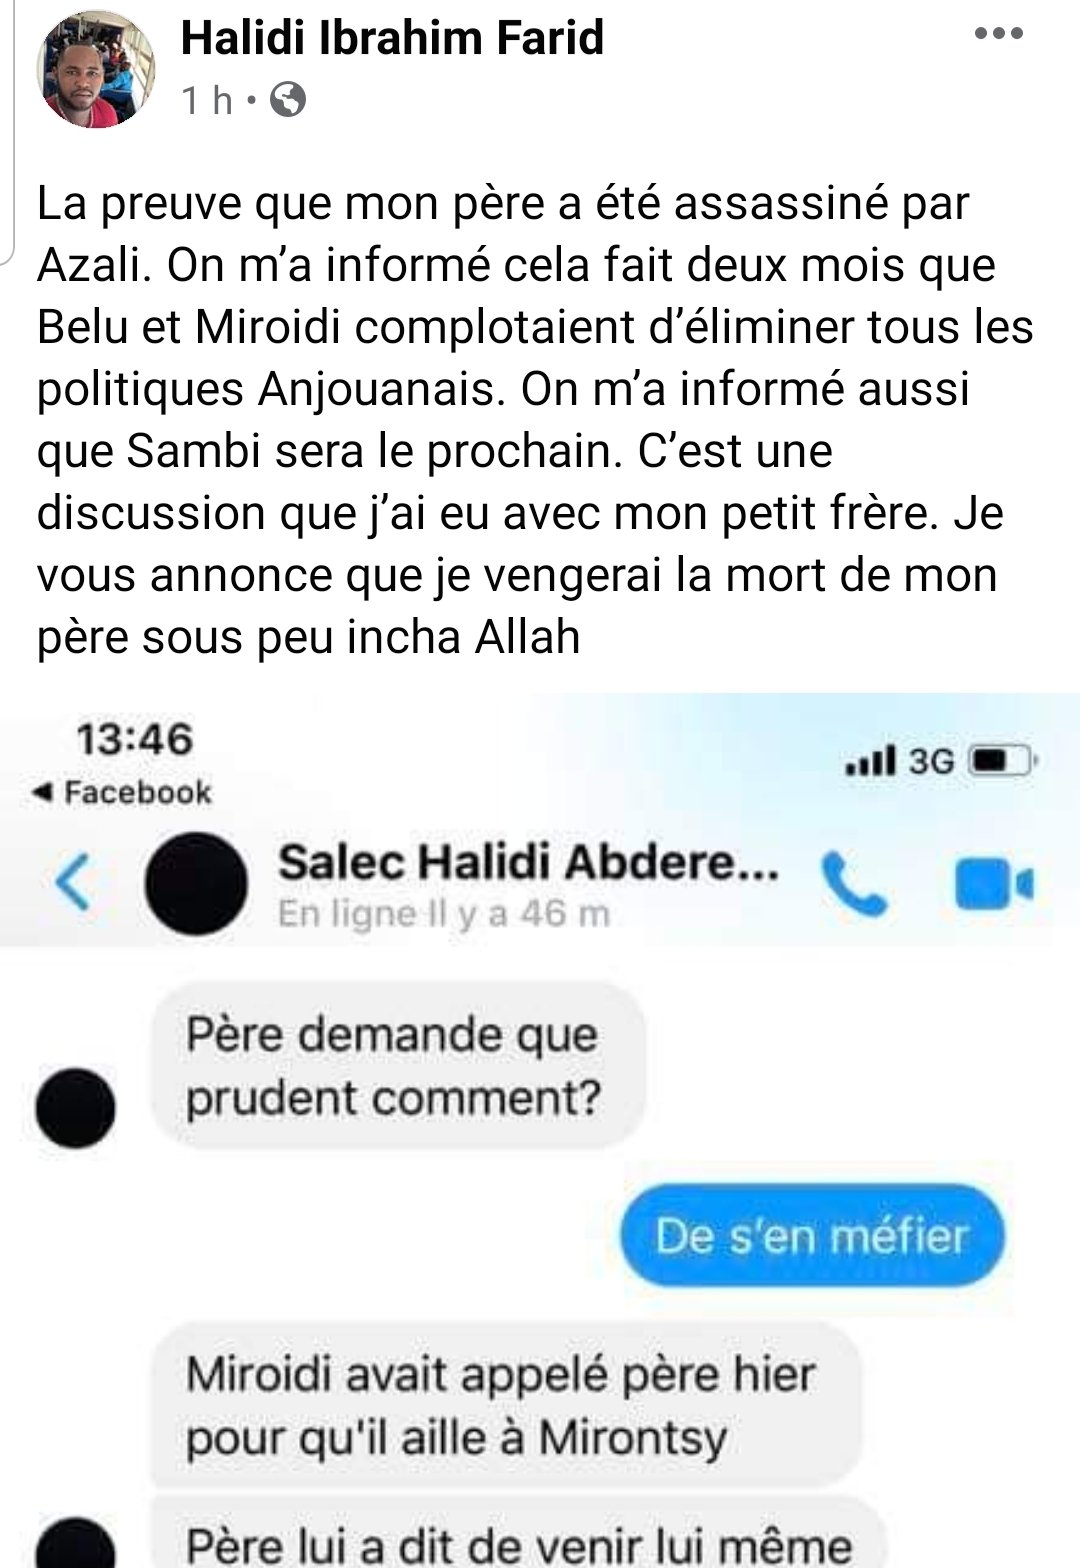Image resolution: width=1080 pixels, height=1568 pixels.
Task: Tap avatar beside 'prudent comment?' message
Action: click(75, 1108)
